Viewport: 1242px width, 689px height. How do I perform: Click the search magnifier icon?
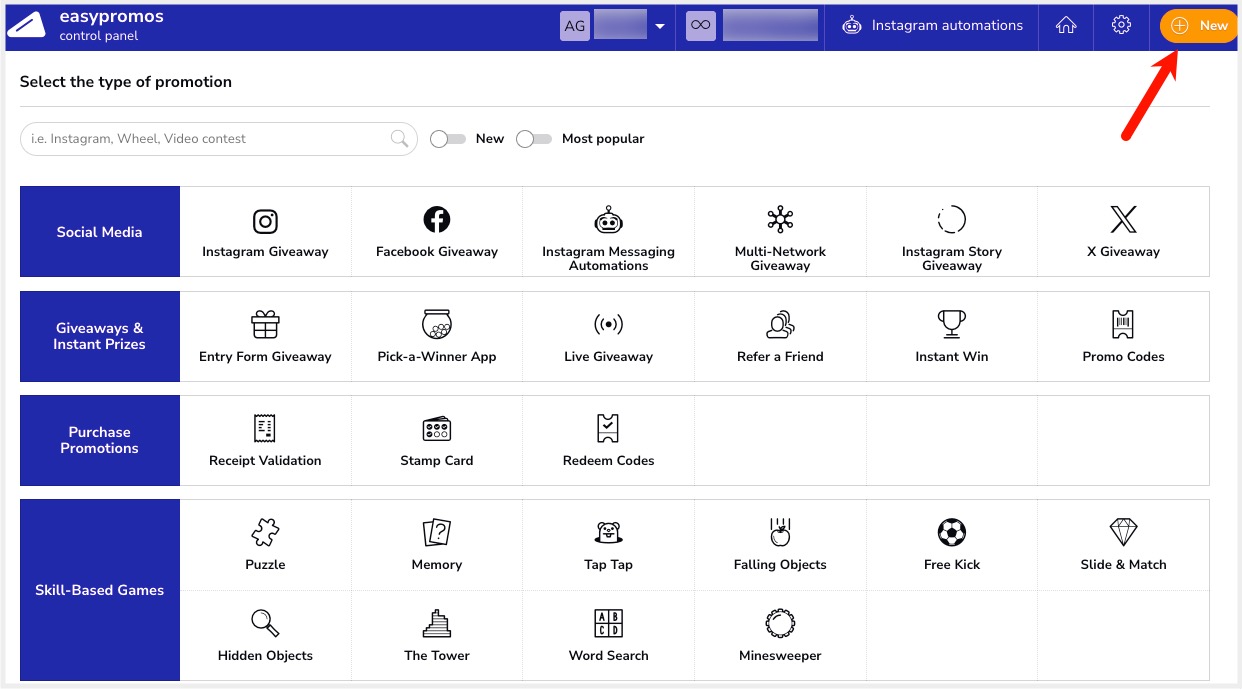click(400, 139)
